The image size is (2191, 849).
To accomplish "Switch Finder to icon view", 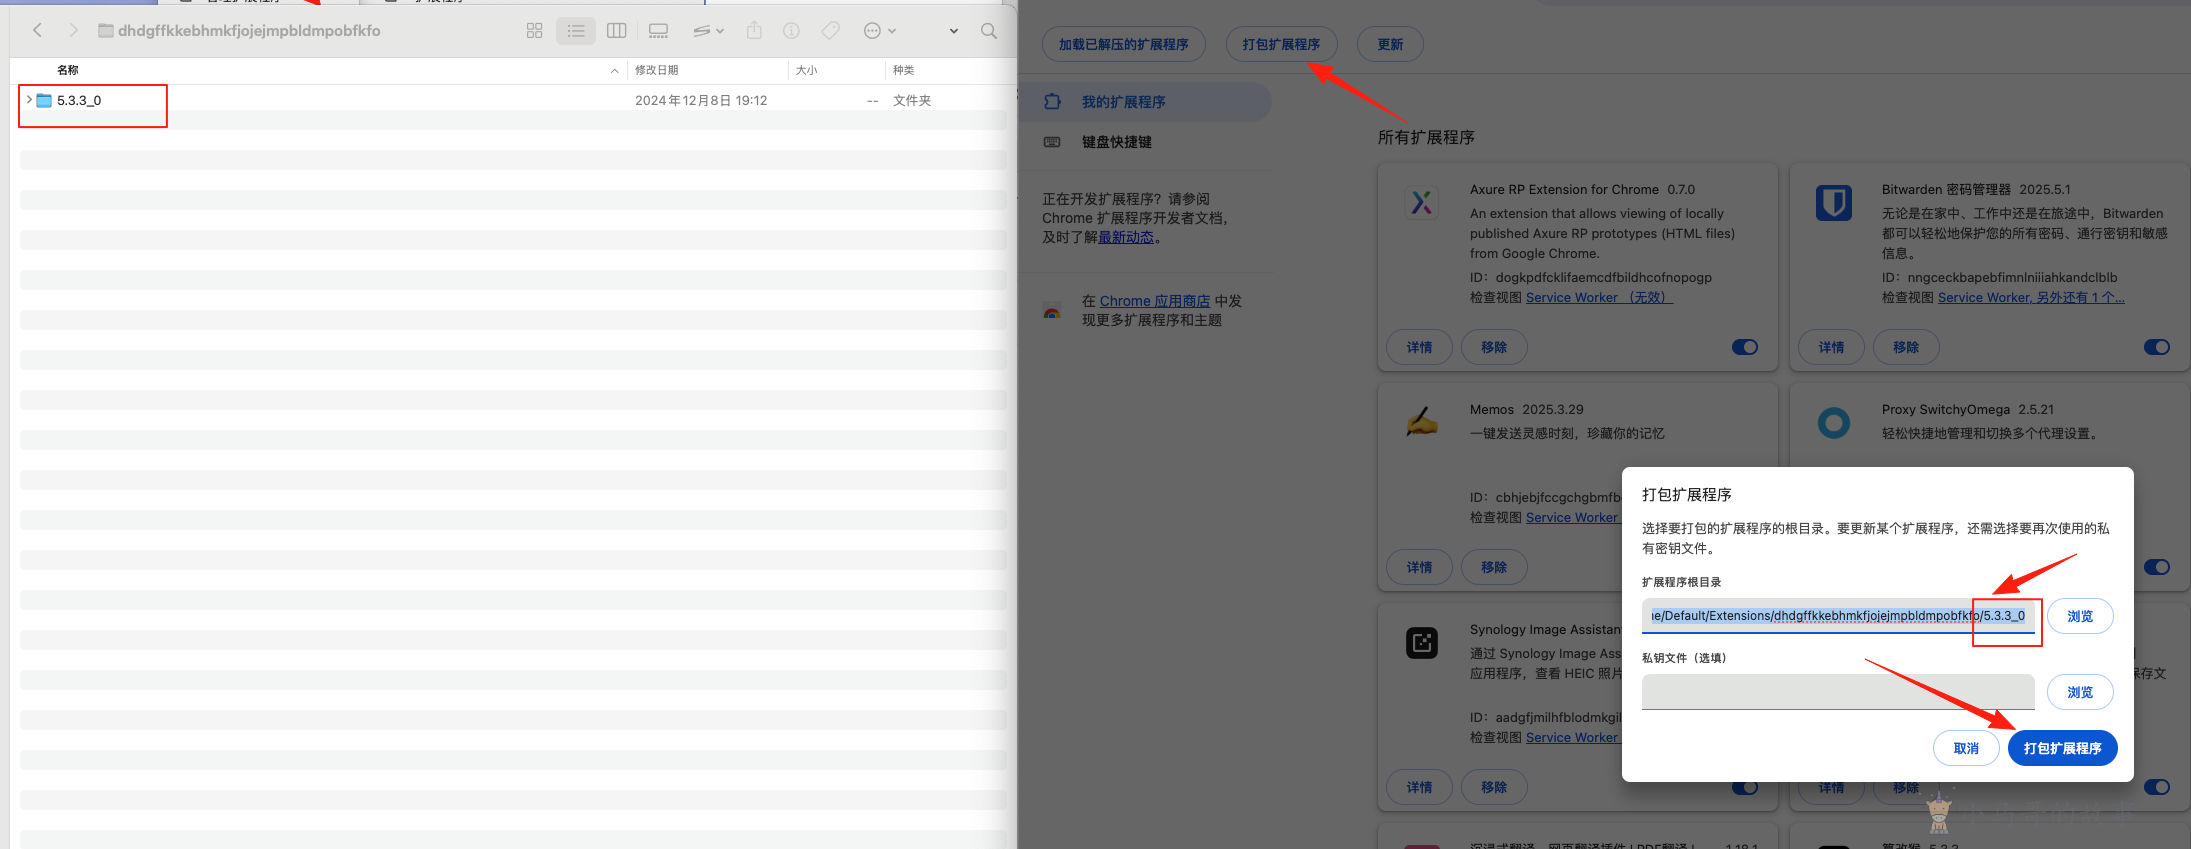I will point(534,31).
